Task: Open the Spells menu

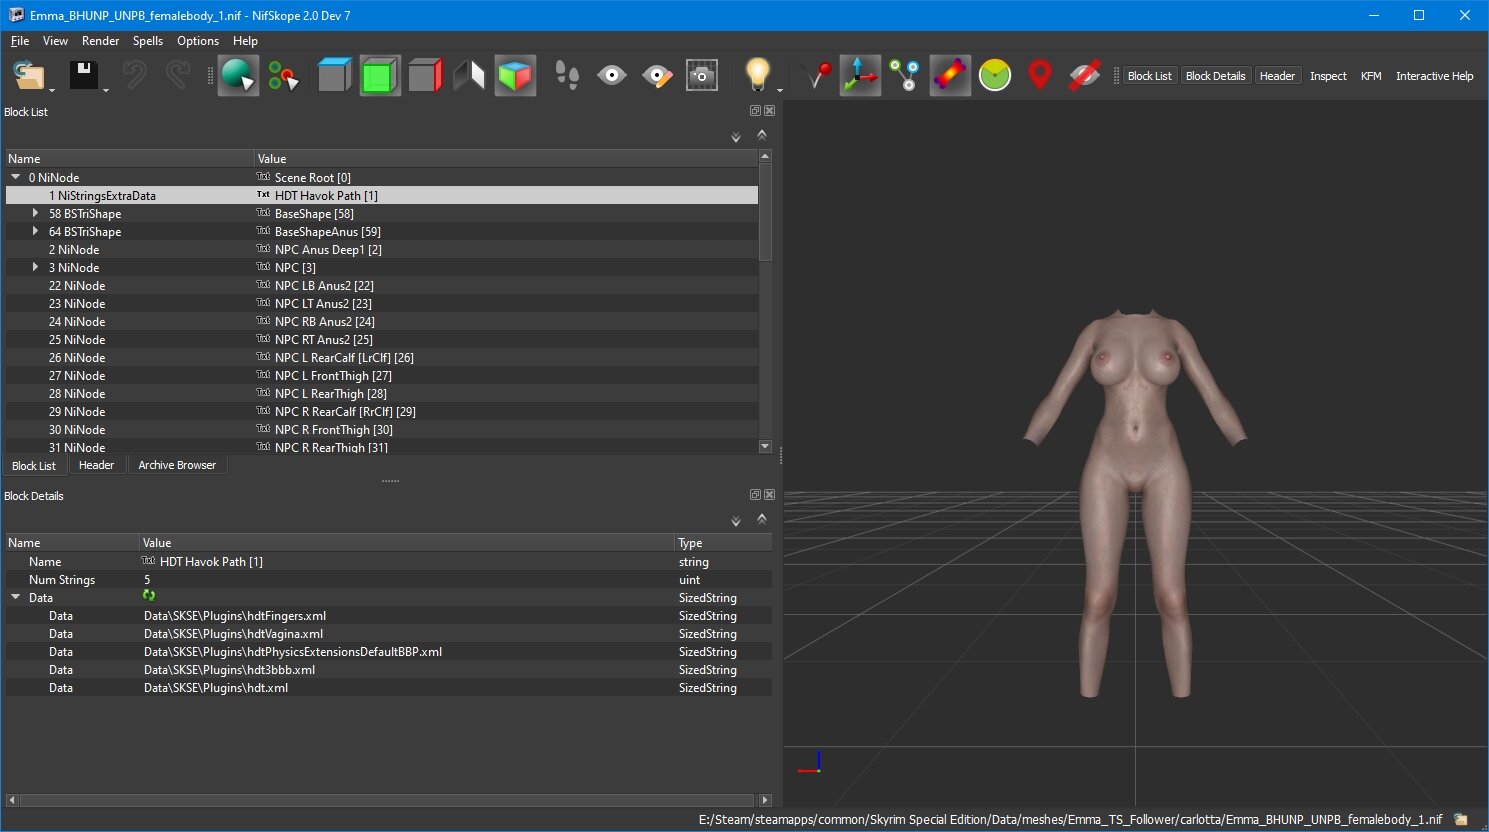Action: pyautogui.click(x=148, y=41)
